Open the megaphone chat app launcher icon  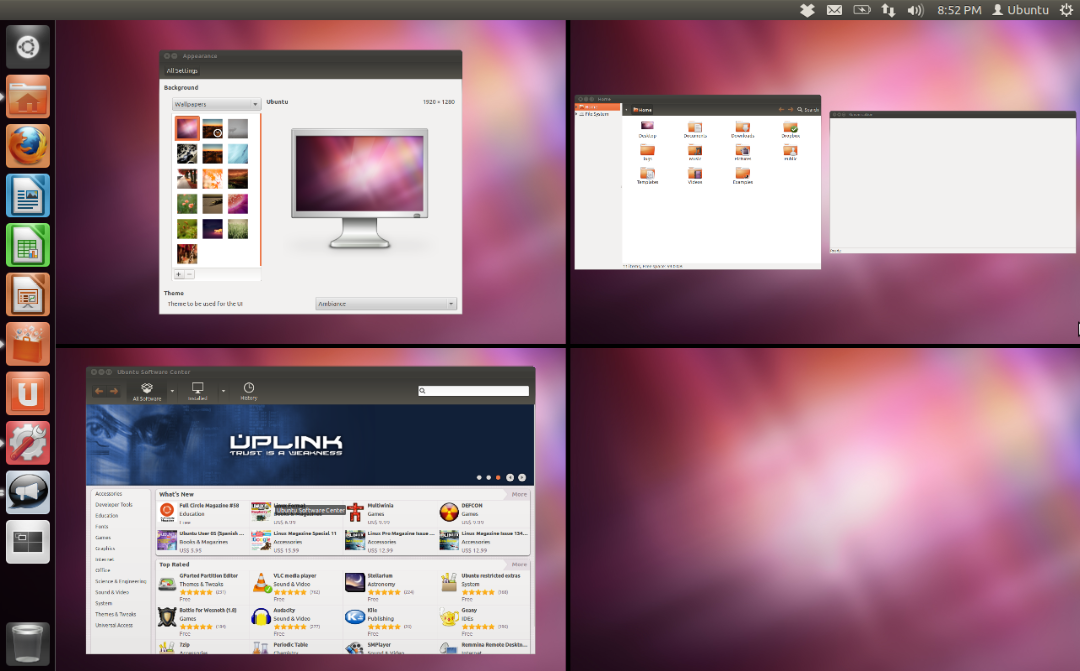[x=28, y=493]
